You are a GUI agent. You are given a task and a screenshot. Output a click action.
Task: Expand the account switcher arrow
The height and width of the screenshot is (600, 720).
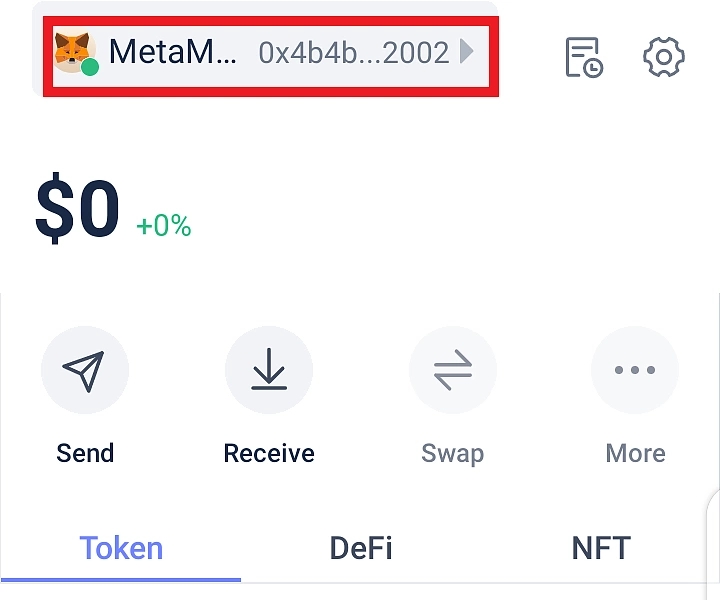click(x=467, y=52)
